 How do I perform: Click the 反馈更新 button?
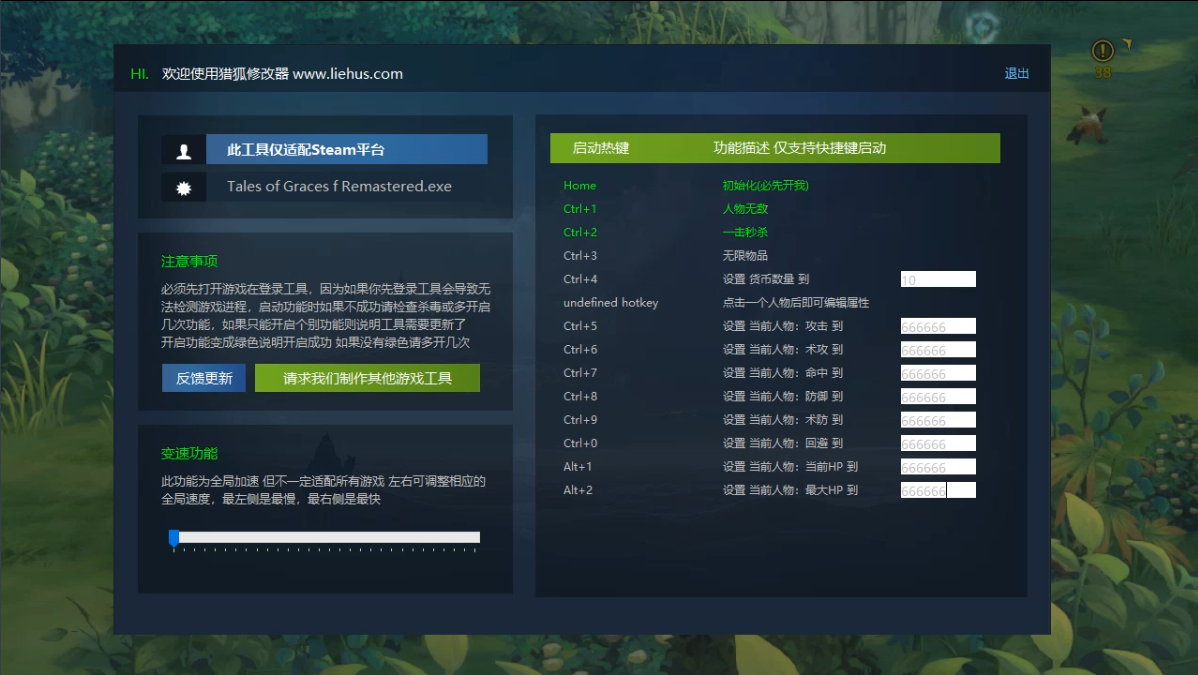click(204, 378)
